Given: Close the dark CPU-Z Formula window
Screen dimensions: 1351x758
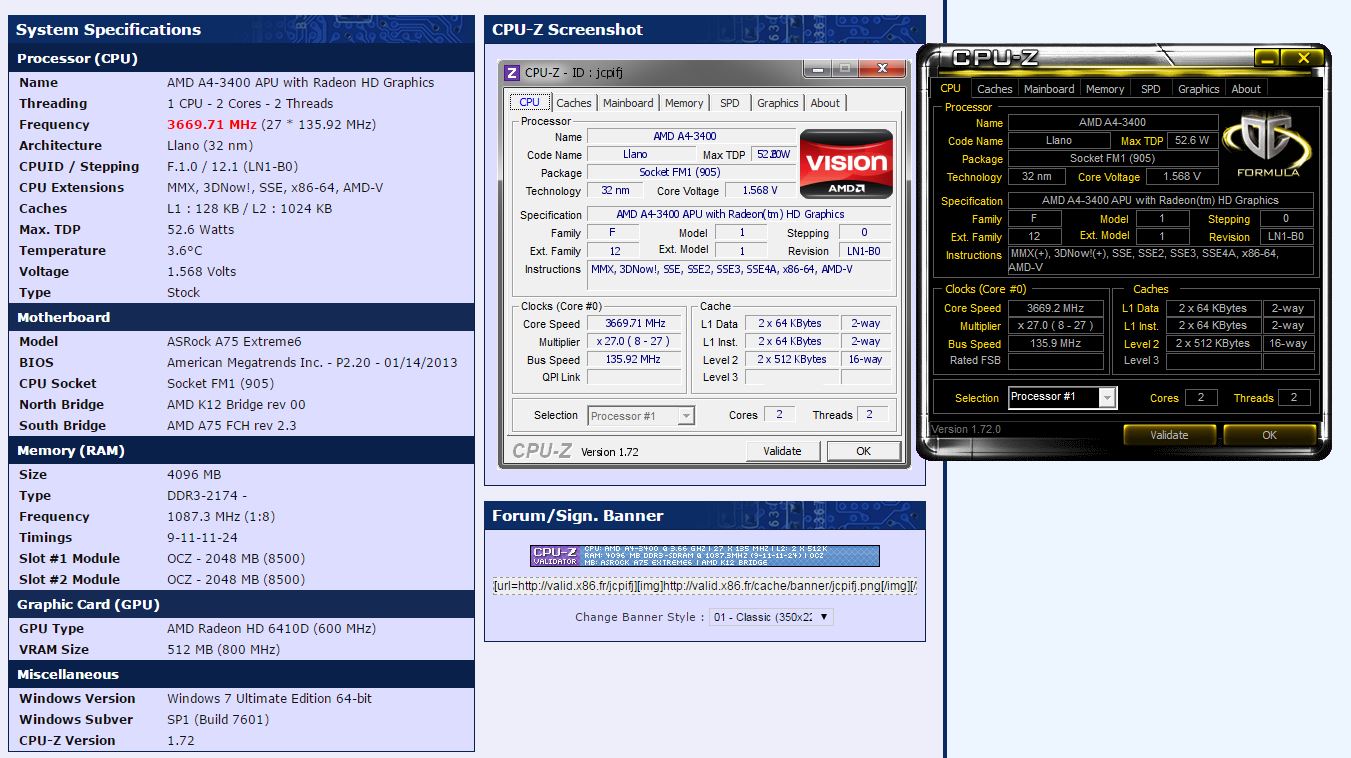Looking at the screenshot, I should [x=1303, y=58].
